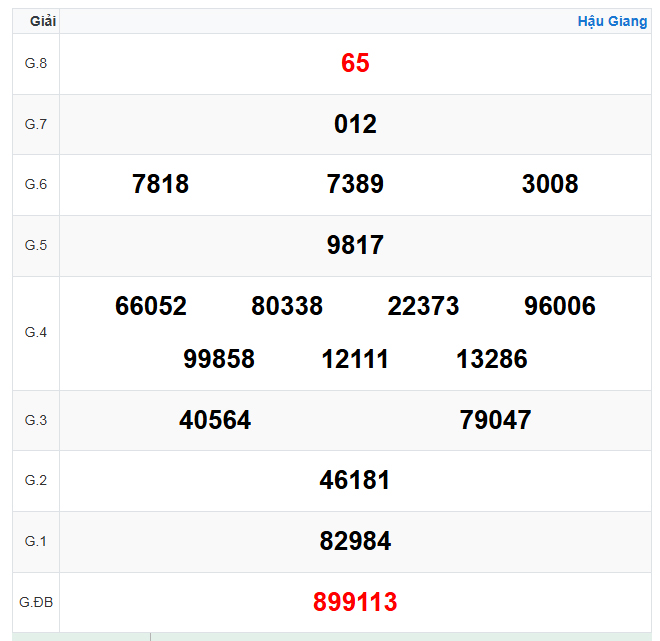The width and height of the screenshot is (660, 641).
Task: Select G.4 number 13286
Action: tap(492, 359)
